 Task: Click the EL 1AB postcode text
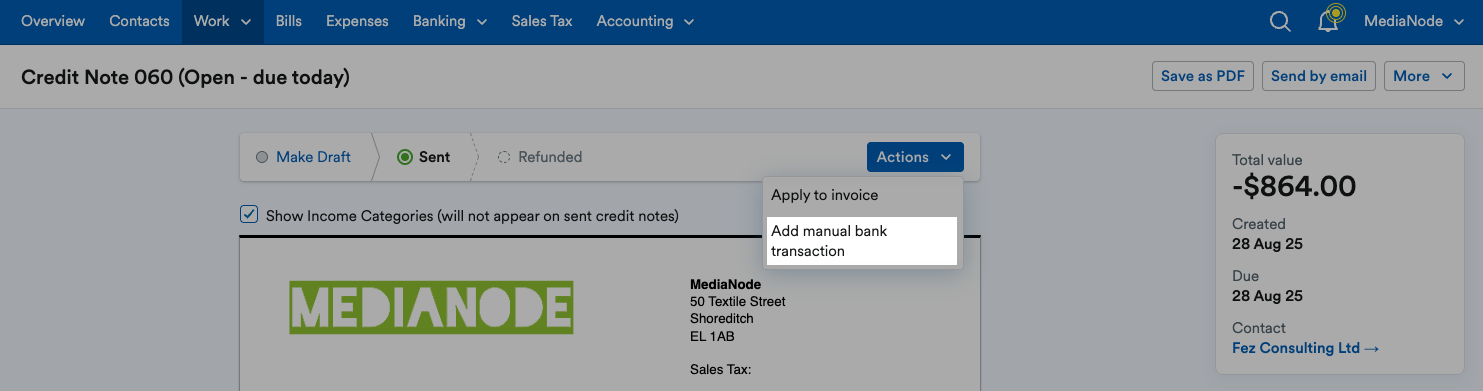click(x=712, y=337)
